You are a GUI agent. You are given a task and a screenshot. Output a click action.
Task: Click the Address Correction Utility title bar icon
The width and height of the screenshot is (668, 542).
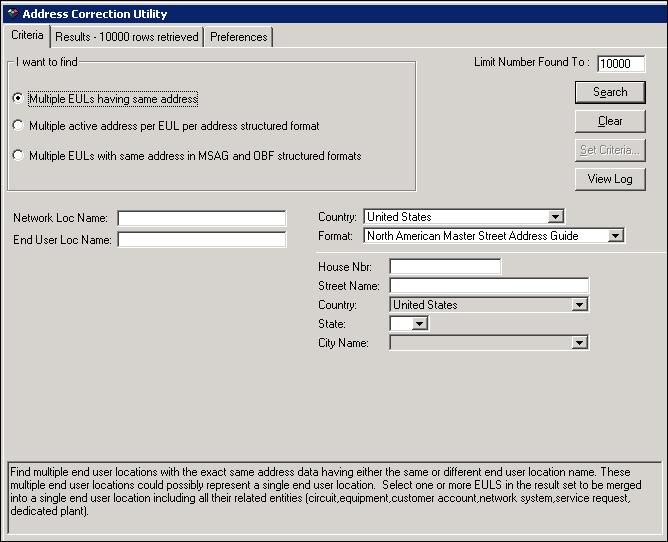click(13, 14)
